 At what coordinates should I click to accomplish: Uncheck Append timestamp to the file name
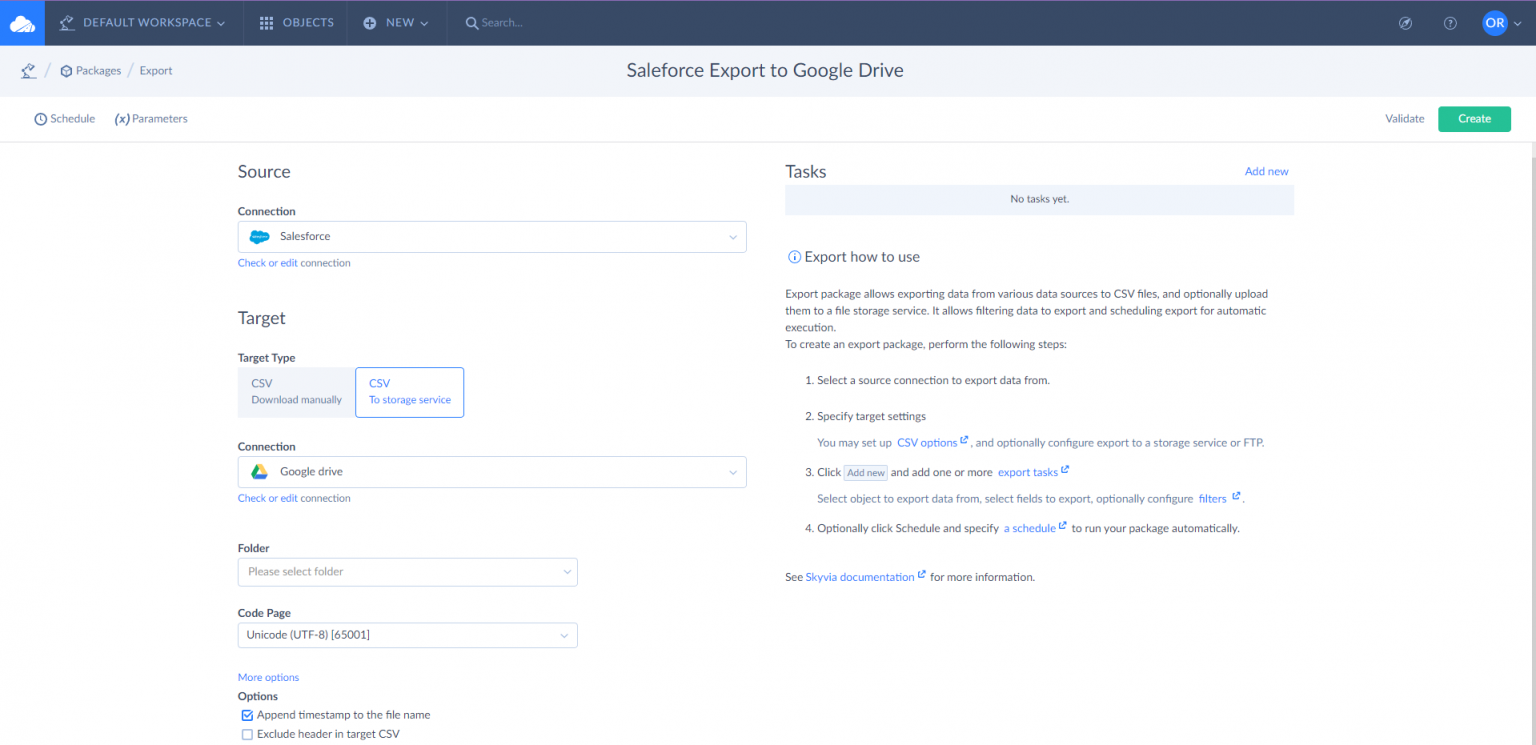(x=247, y=715)
